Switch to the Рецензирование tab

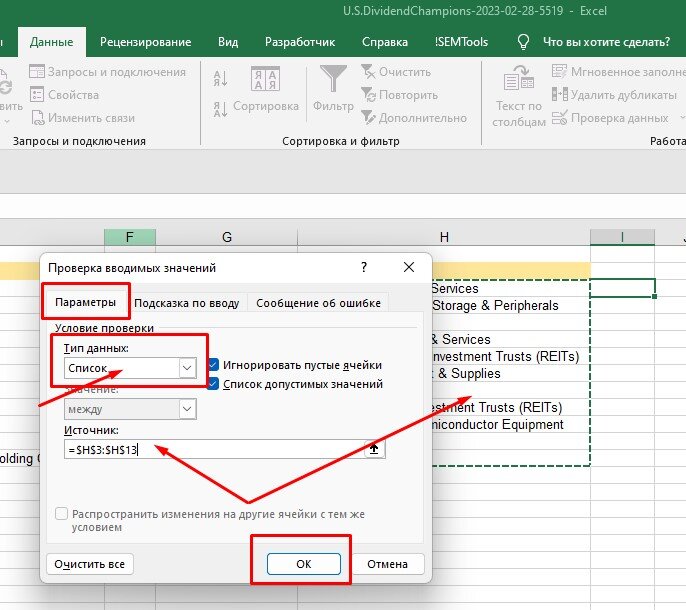145,42
